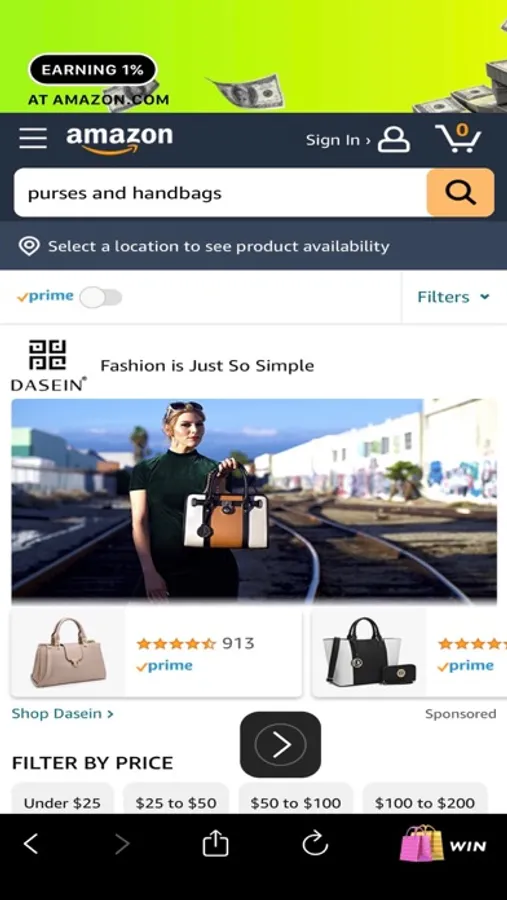The height and width of the screenshot is (900, 507).
Task: Submit search with the magnifier button
Action: click(460, 192)
